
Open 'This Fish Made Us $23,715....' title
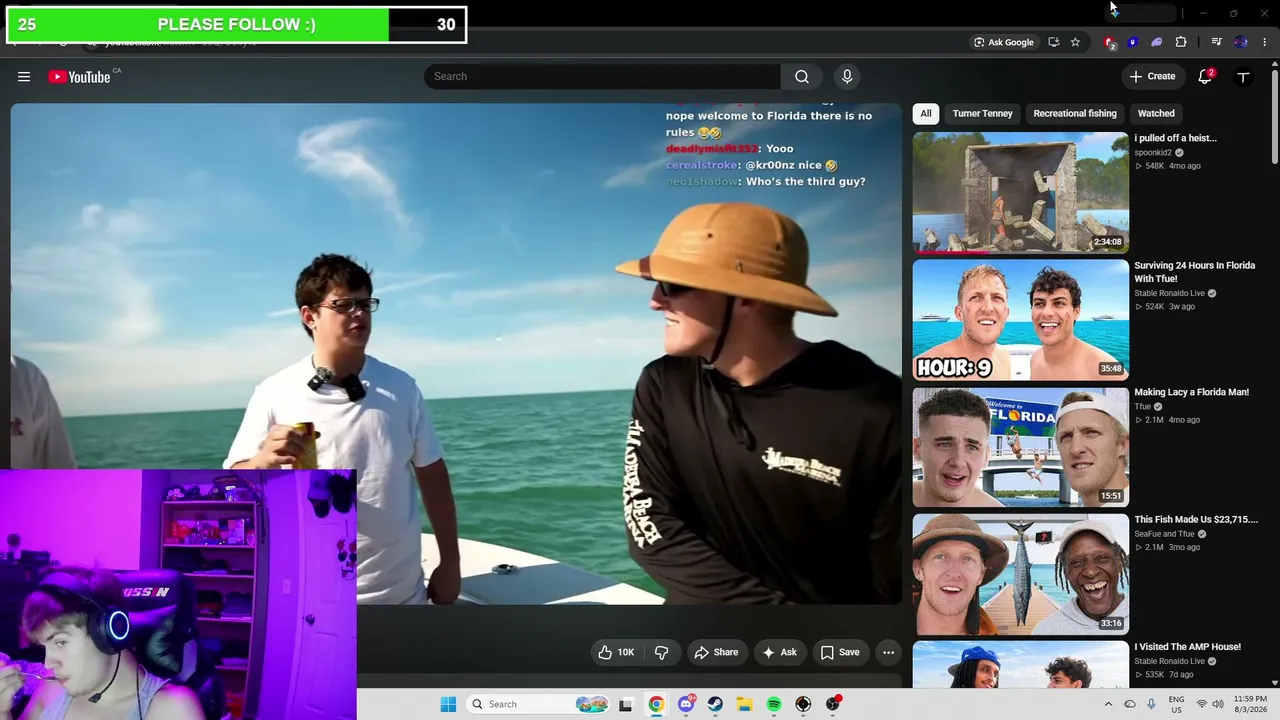click(x=1196, y=520)
